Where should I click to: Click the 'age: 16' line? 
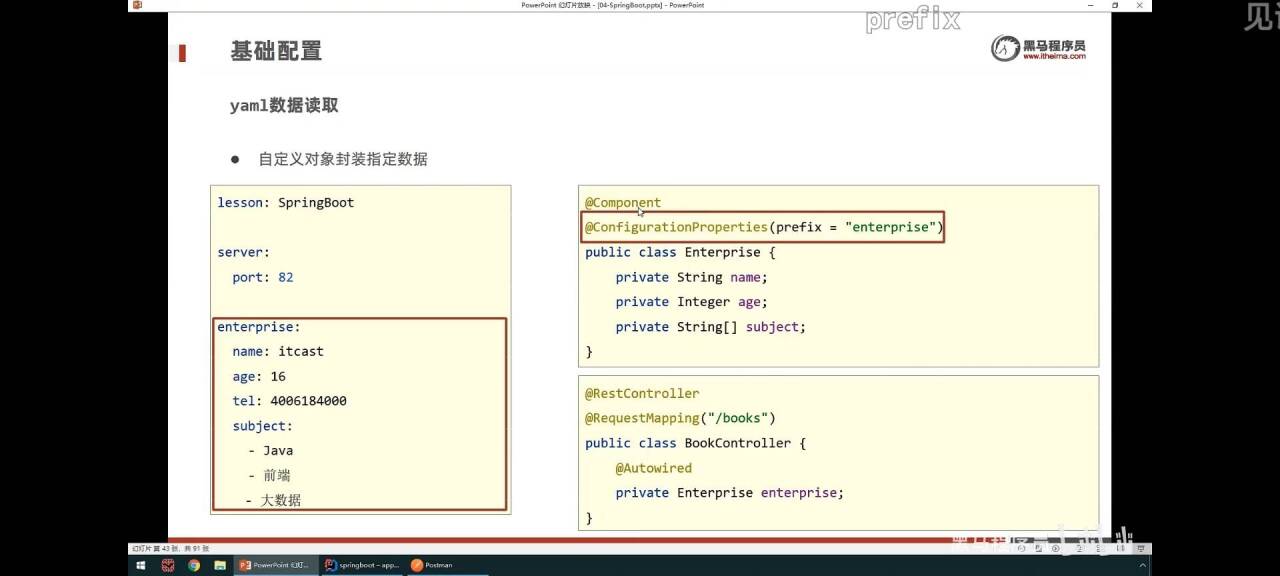point(259,376)
